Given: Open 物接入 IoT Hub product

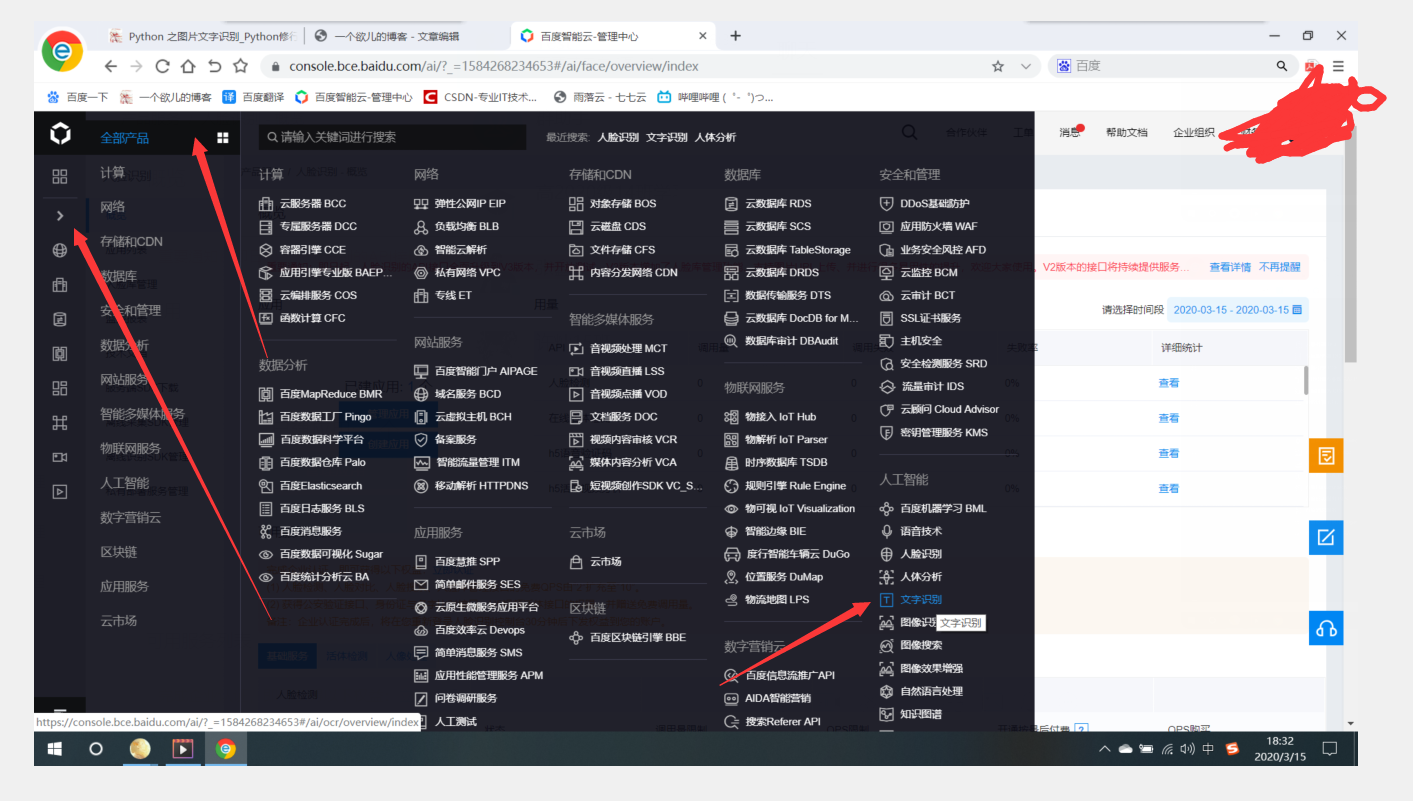Looking at the screenshot, I should [x=780, y=417].
